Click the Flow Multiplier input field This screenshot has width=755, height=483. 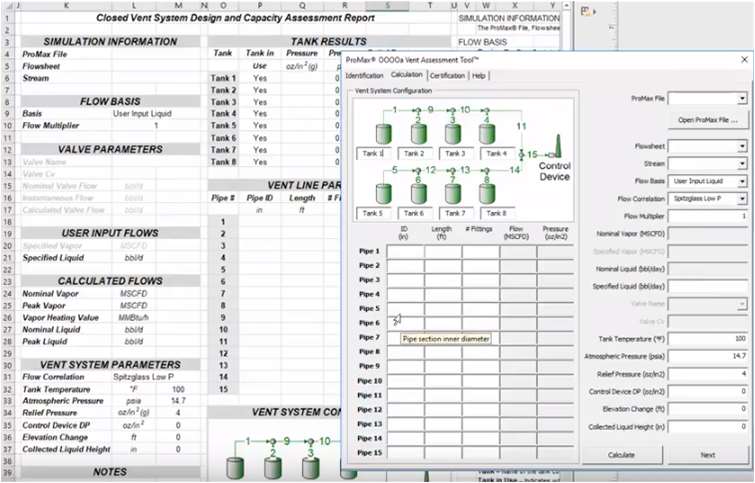pyautogui.click(x=707, y=216)
